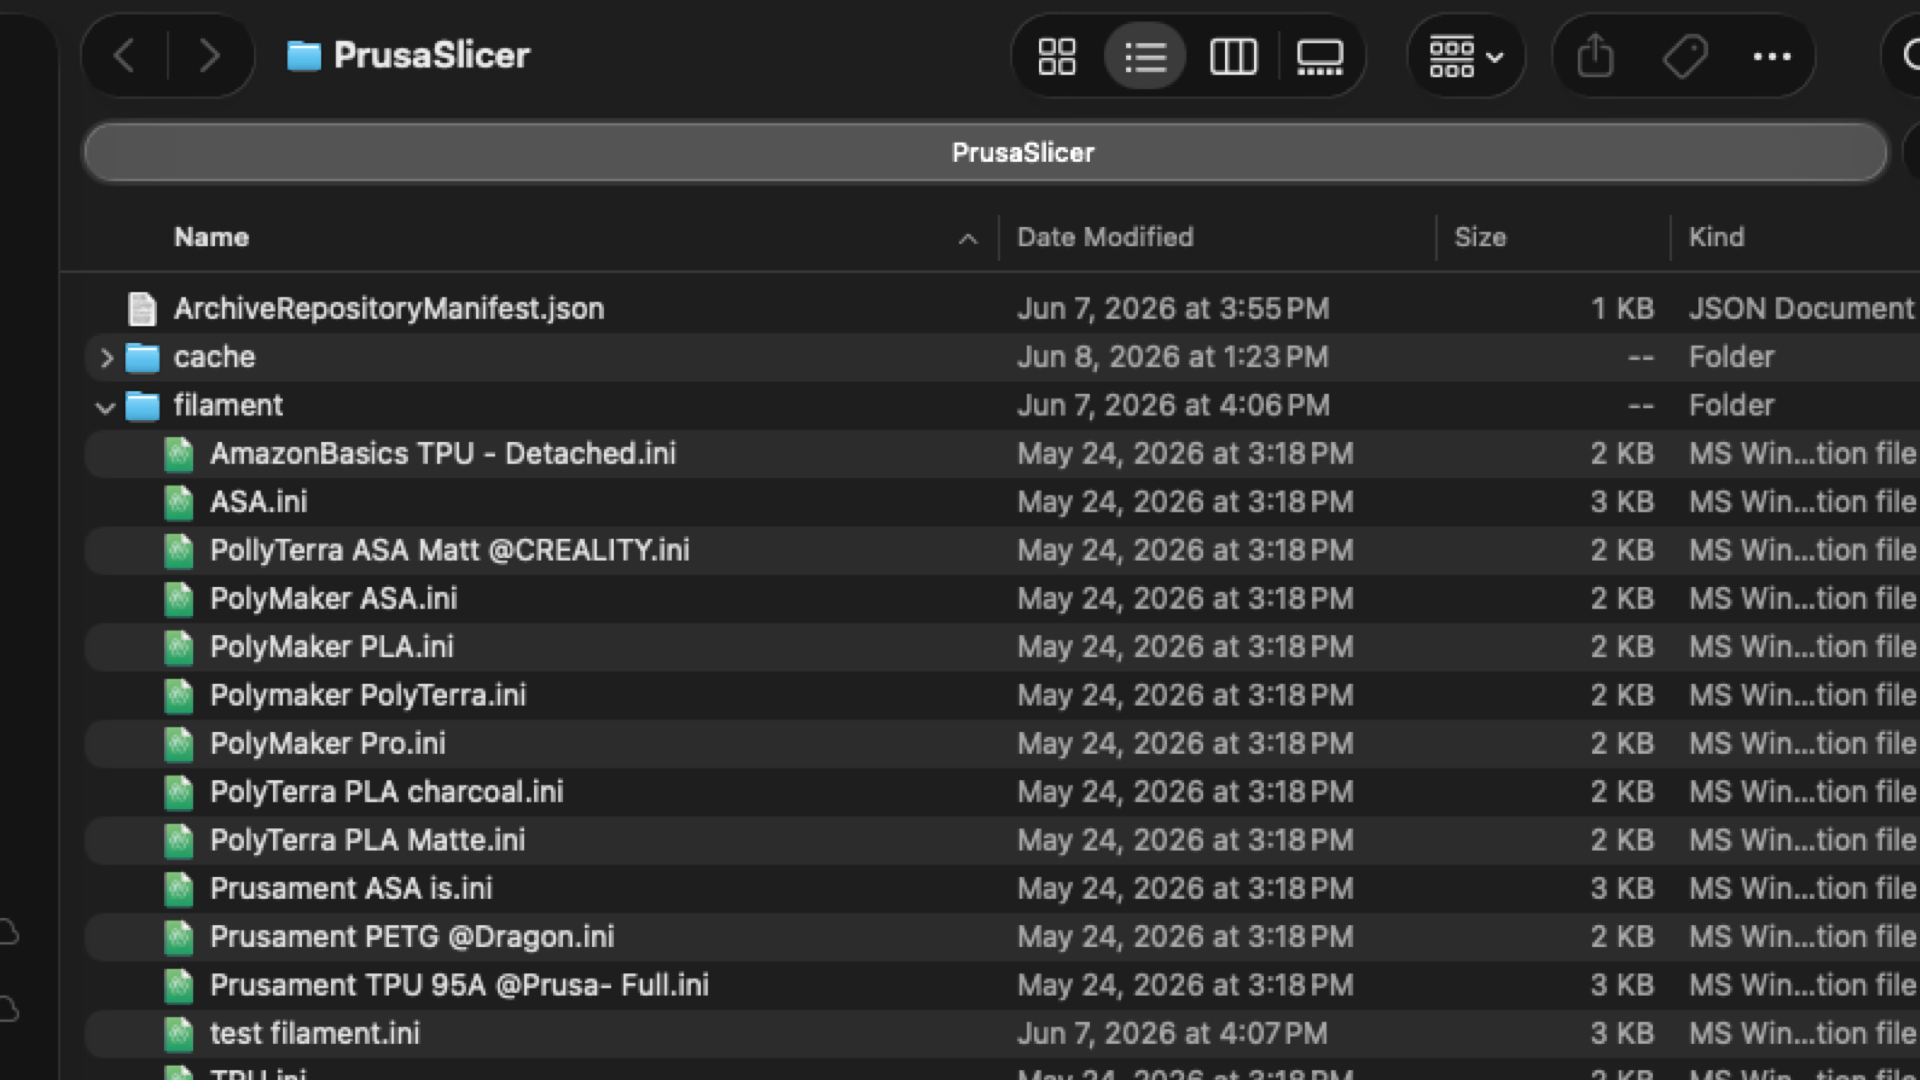Click the Share toolbar icon
This screenshot has height=1080, width=1920.
(1595, 56)
